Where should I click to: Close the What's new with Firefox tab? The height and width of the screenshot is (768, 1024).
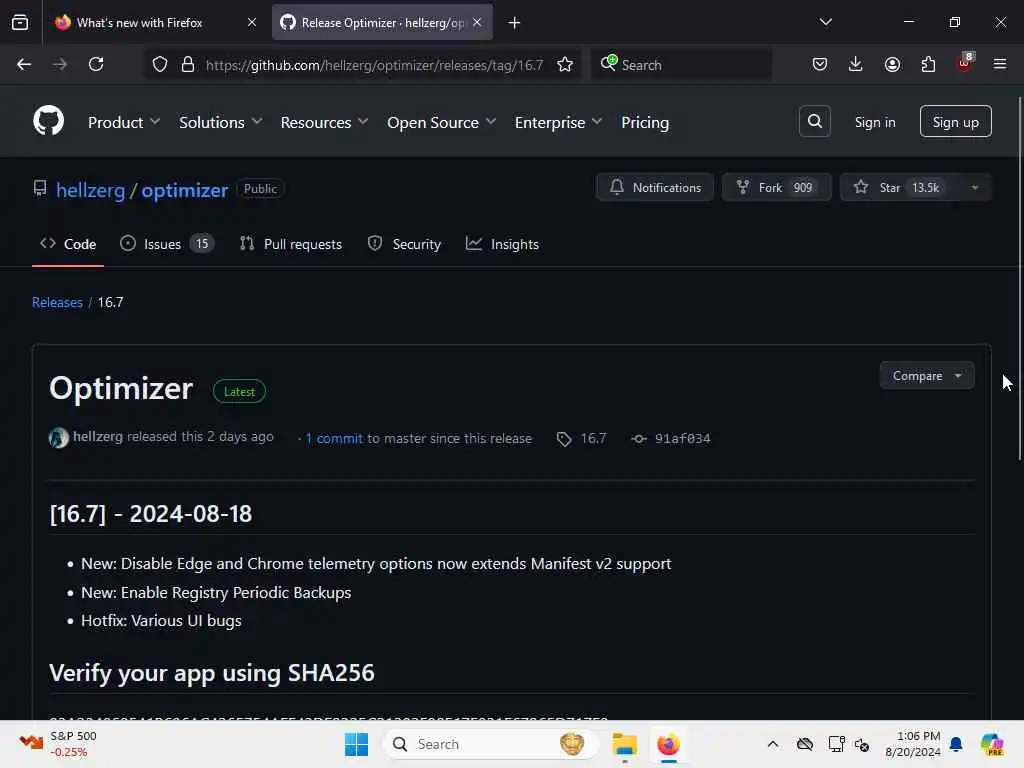tap(251, 23)
